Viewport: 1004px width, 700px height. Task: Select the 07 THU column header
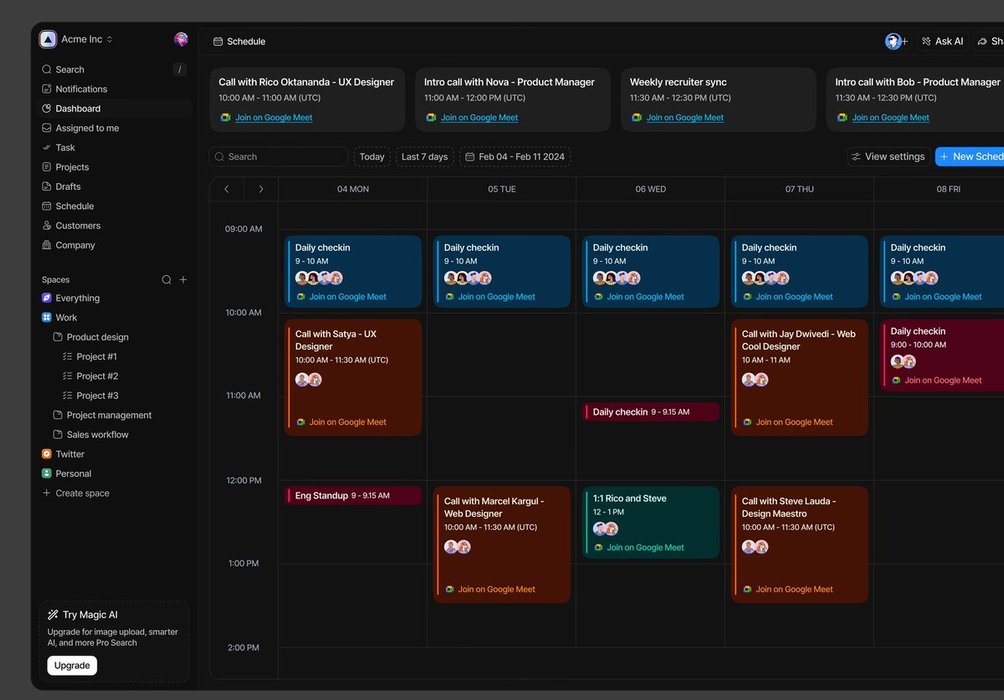point(799,189)
